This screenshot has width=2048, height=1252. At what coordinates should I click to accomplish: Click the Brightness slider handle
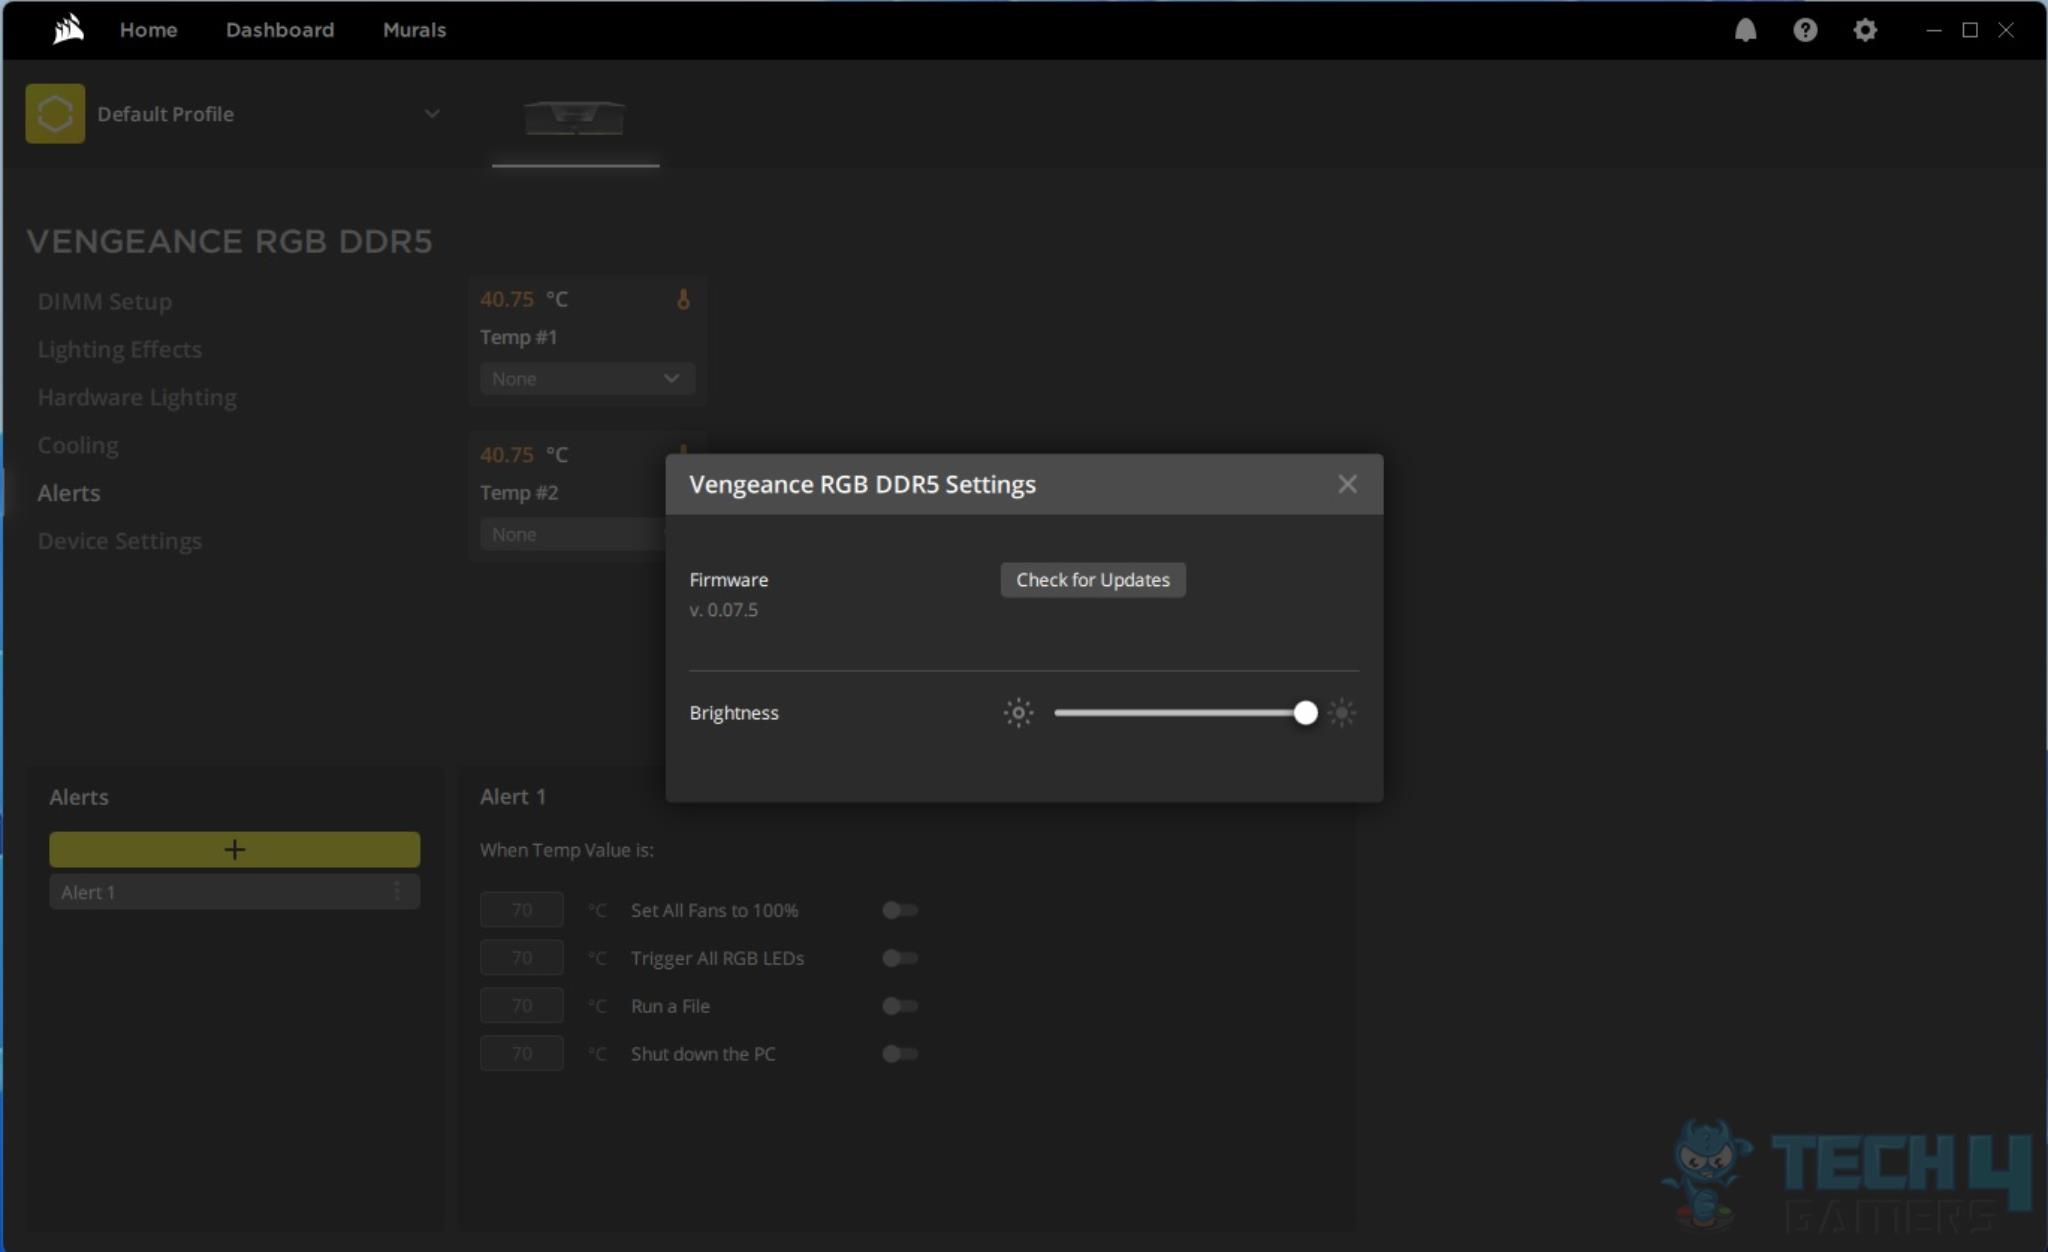1305,713
